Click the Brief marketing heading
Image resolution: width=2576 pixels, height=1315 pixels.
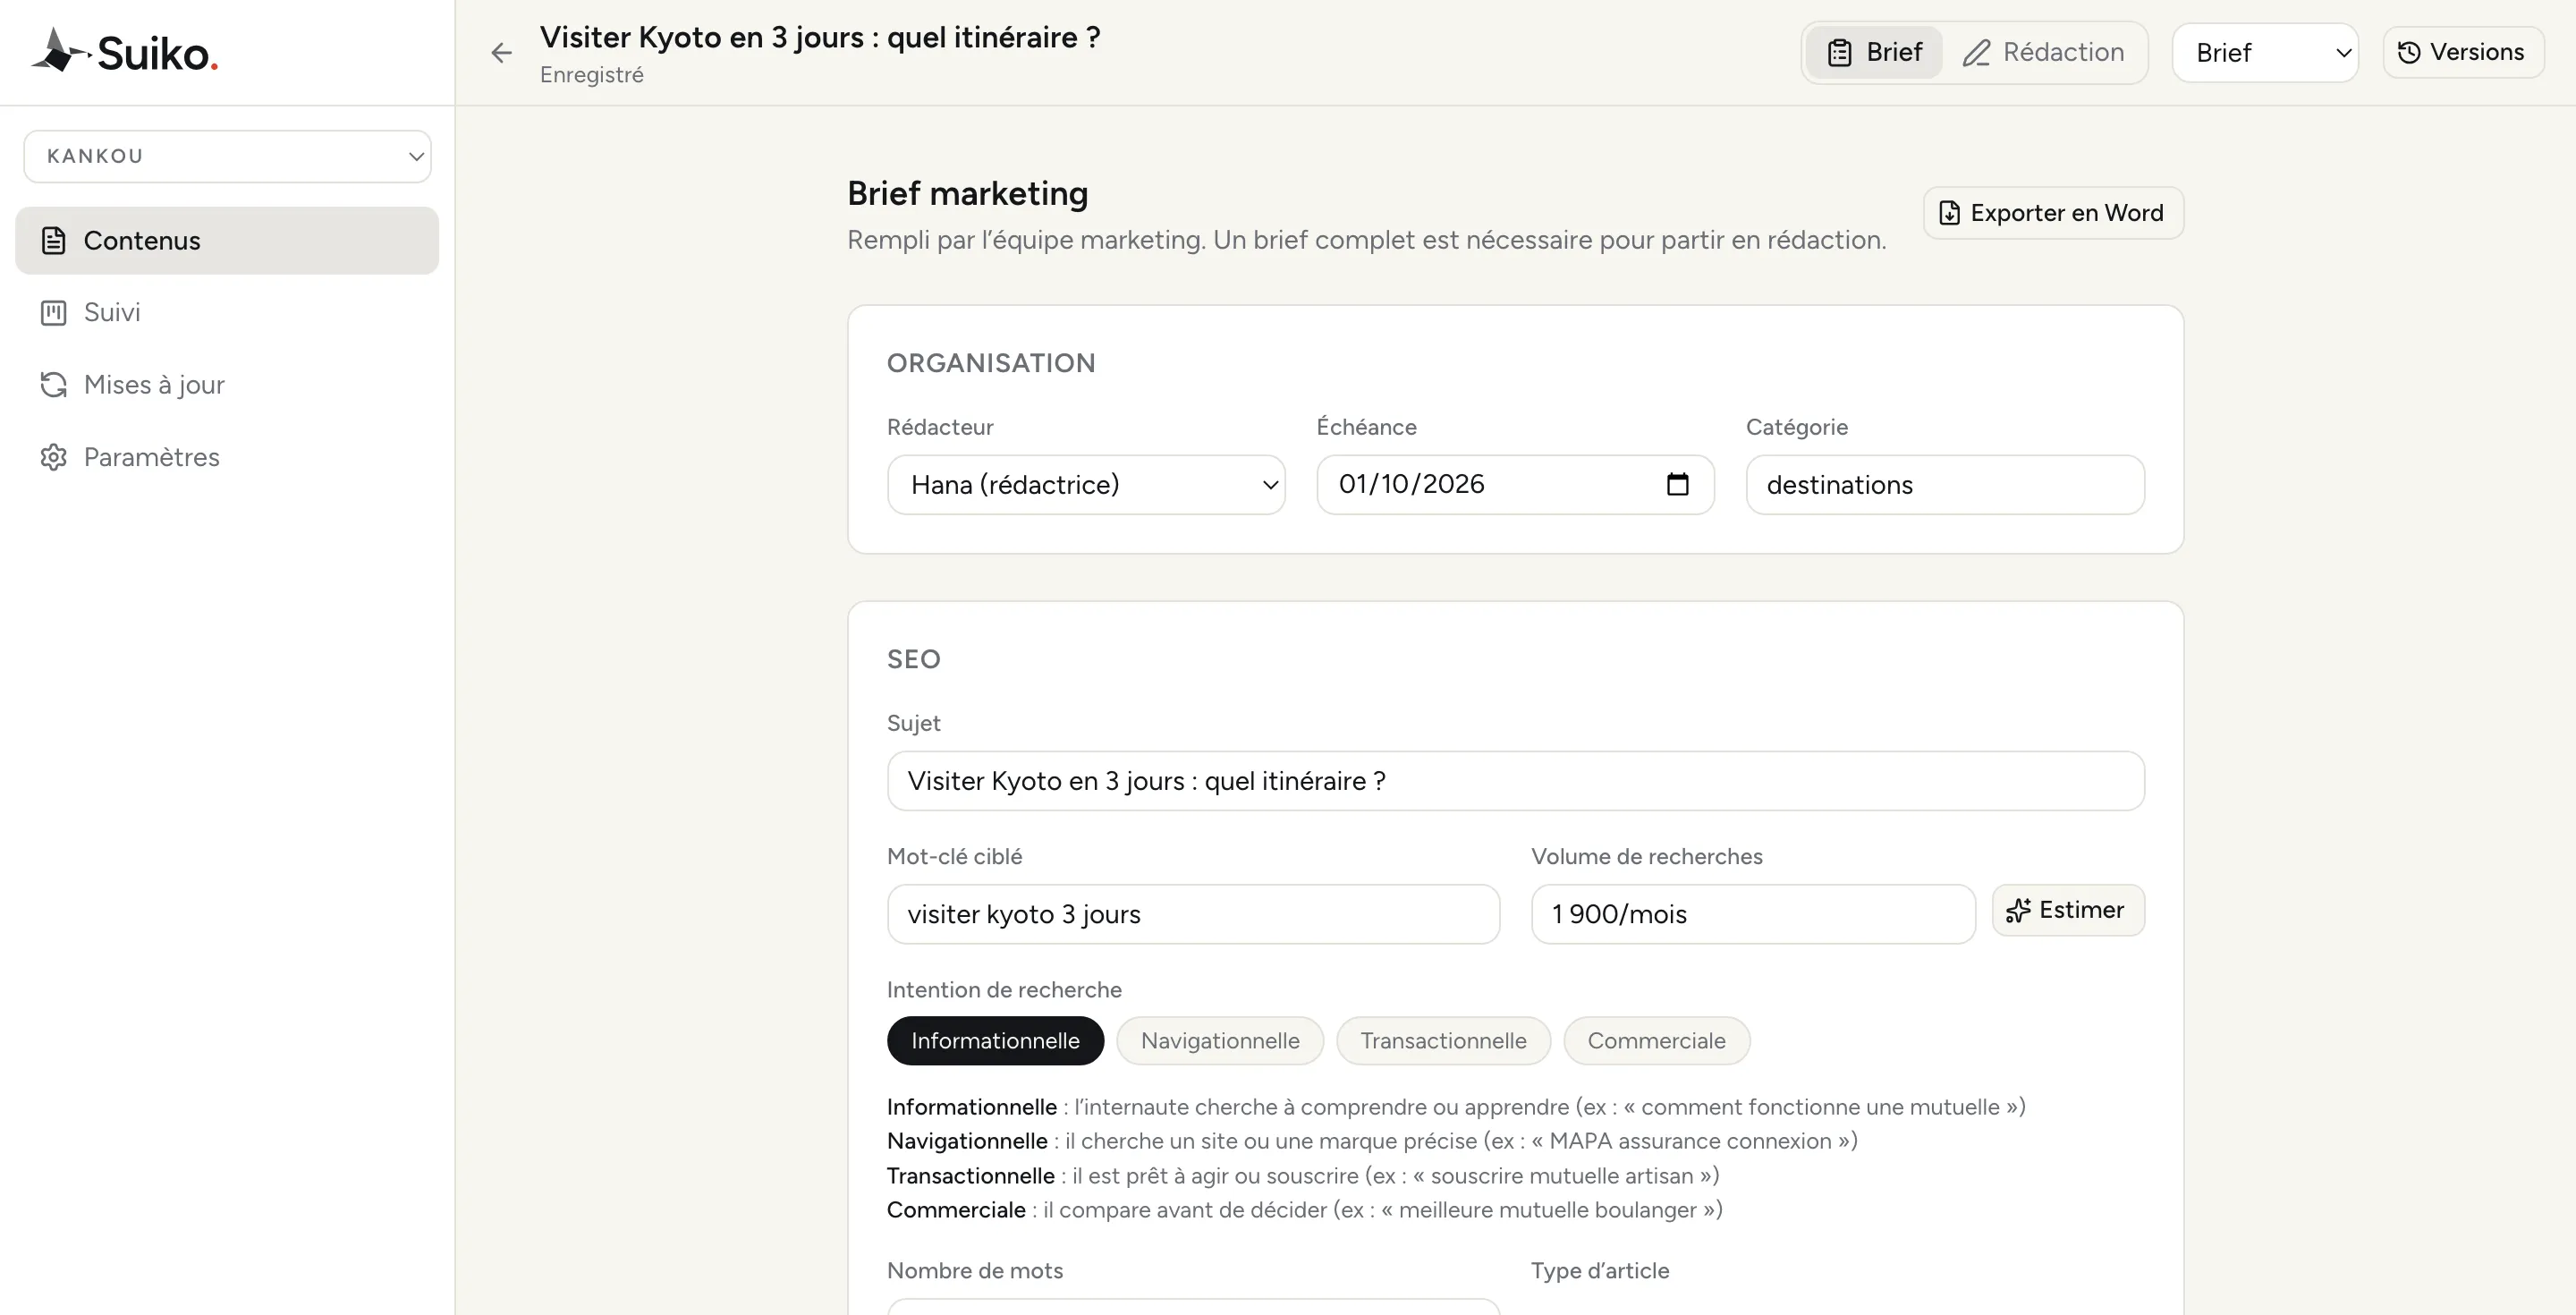click(967, 193)
